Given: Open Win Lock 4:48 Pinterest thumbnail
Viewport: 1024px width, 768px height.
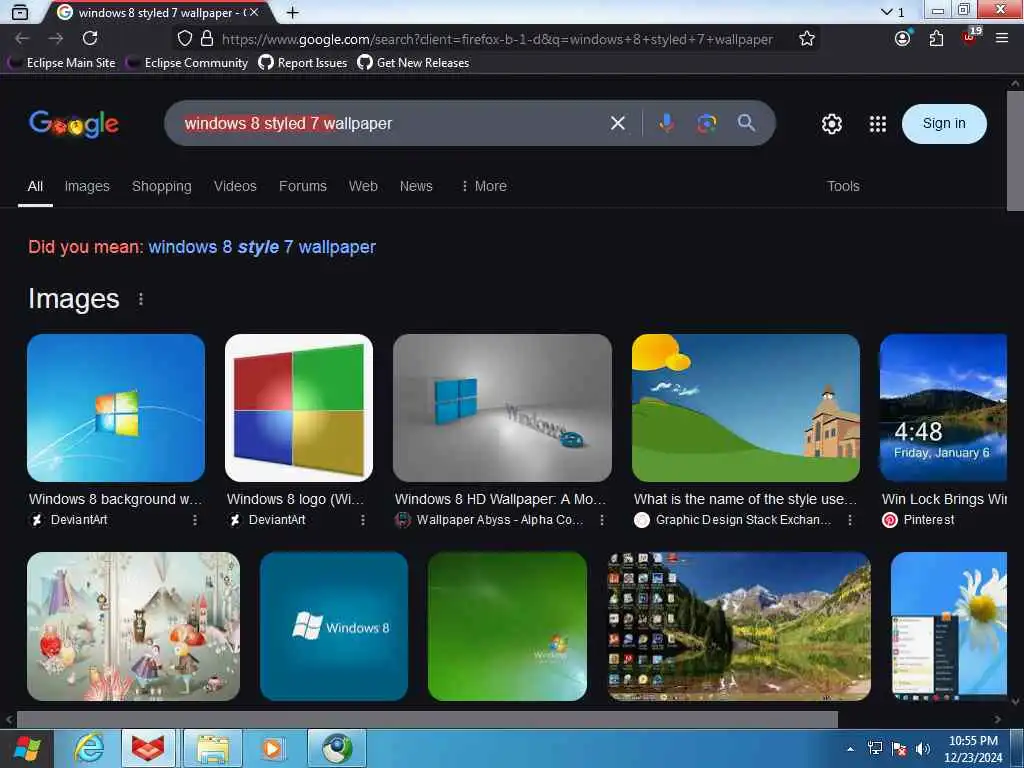Looking at the screenshot, I should (x=943, y=408).
